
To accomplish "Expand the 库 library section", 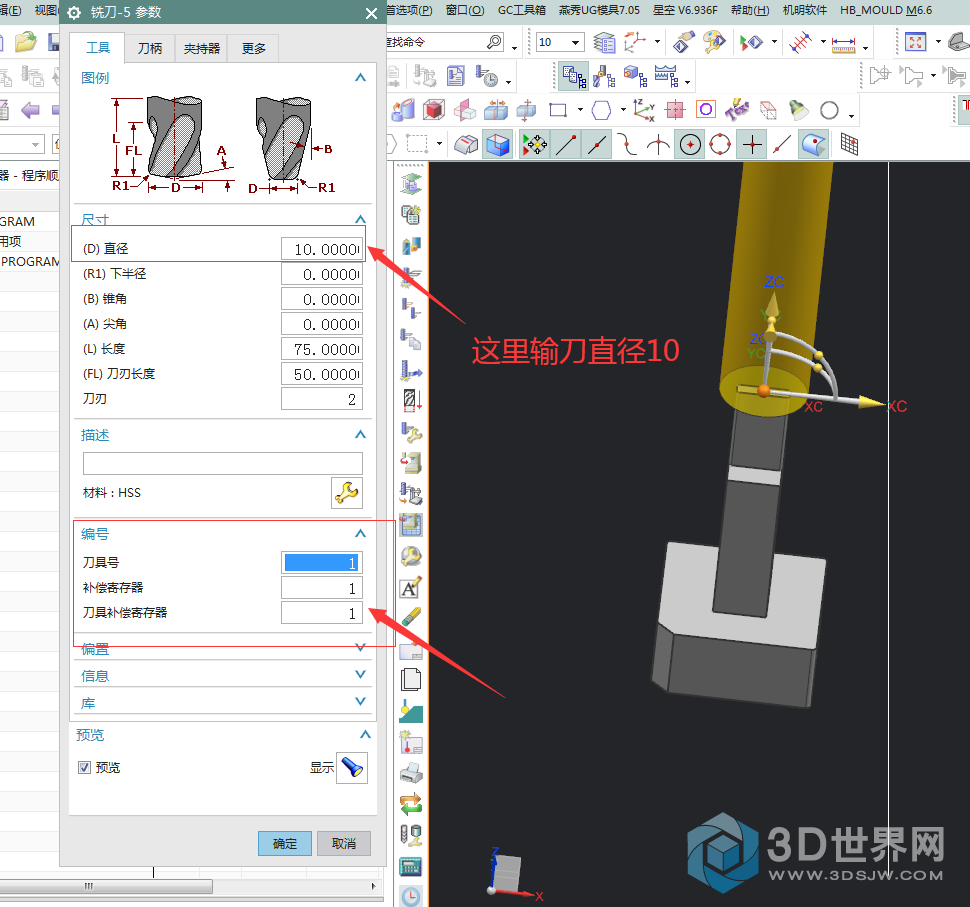I will coord(361,702).
